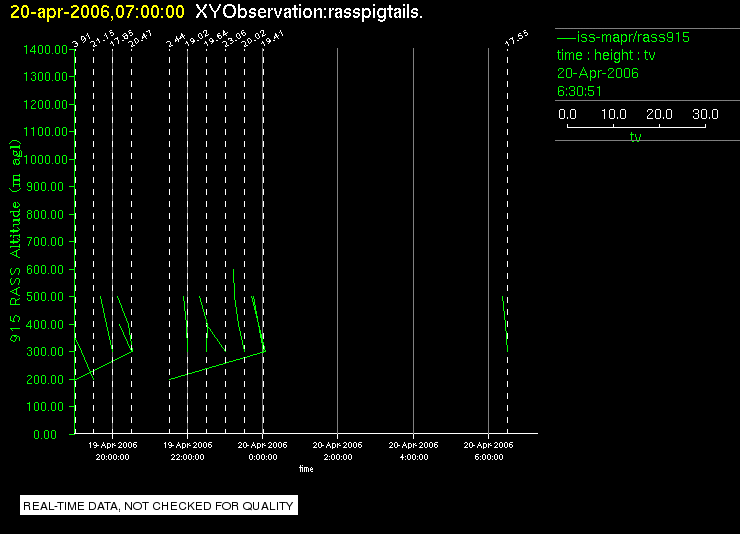The height and width of the screenshot is (534, 740).
Task: Click the x-axis label '19-Apr-2006 22:00:00'
Action: click(187, 451)
